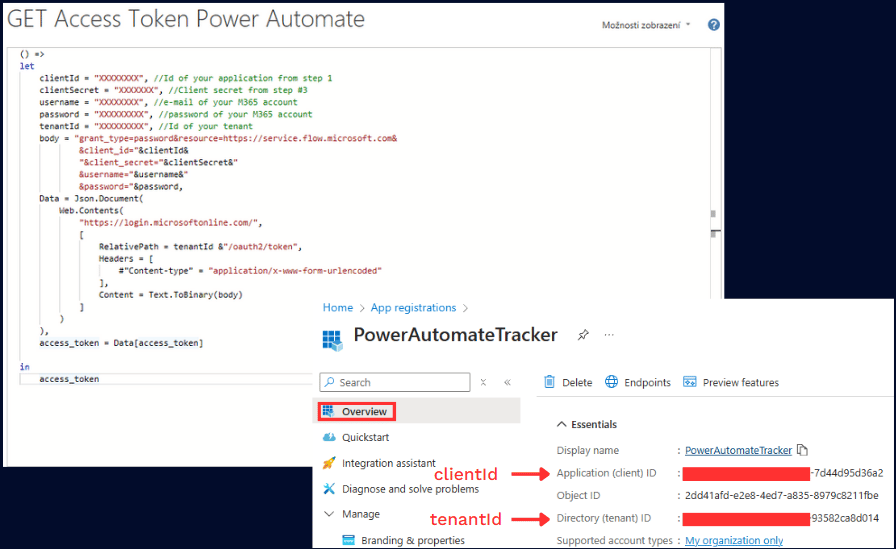Viewport: 896px width, 549px height.
Task: Click the Object ID value text
Action: 782,495
